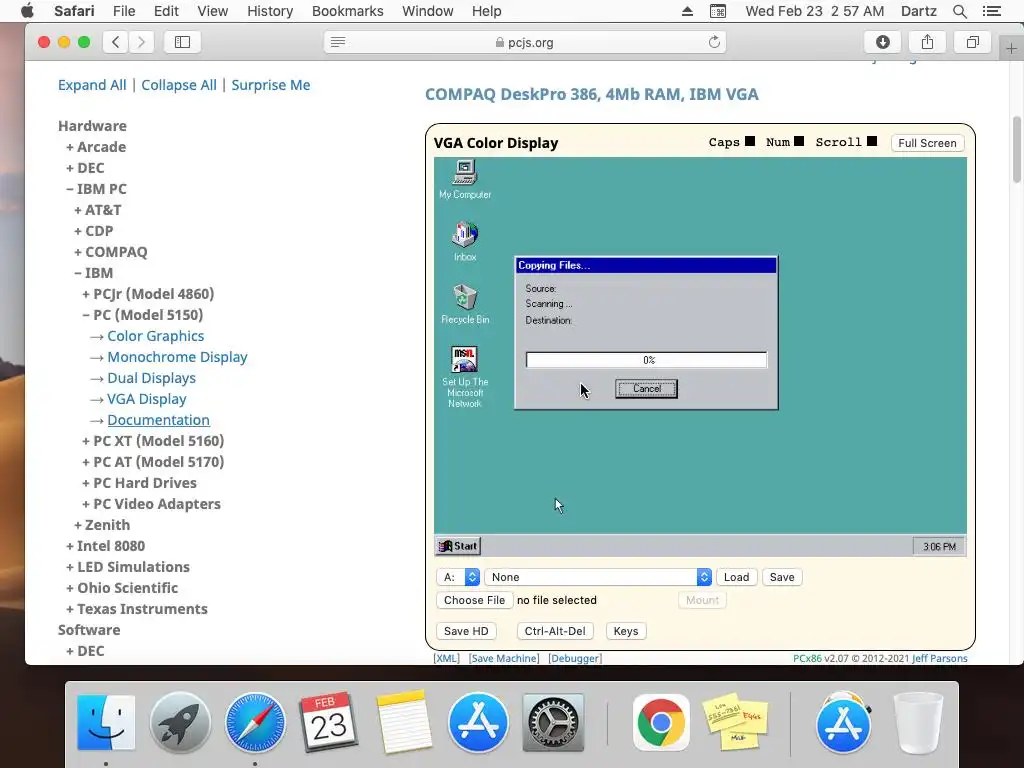Viewport: 1024px width, 768px height.
Task: Open Notes from the Dock
Action: click(404, 722)
